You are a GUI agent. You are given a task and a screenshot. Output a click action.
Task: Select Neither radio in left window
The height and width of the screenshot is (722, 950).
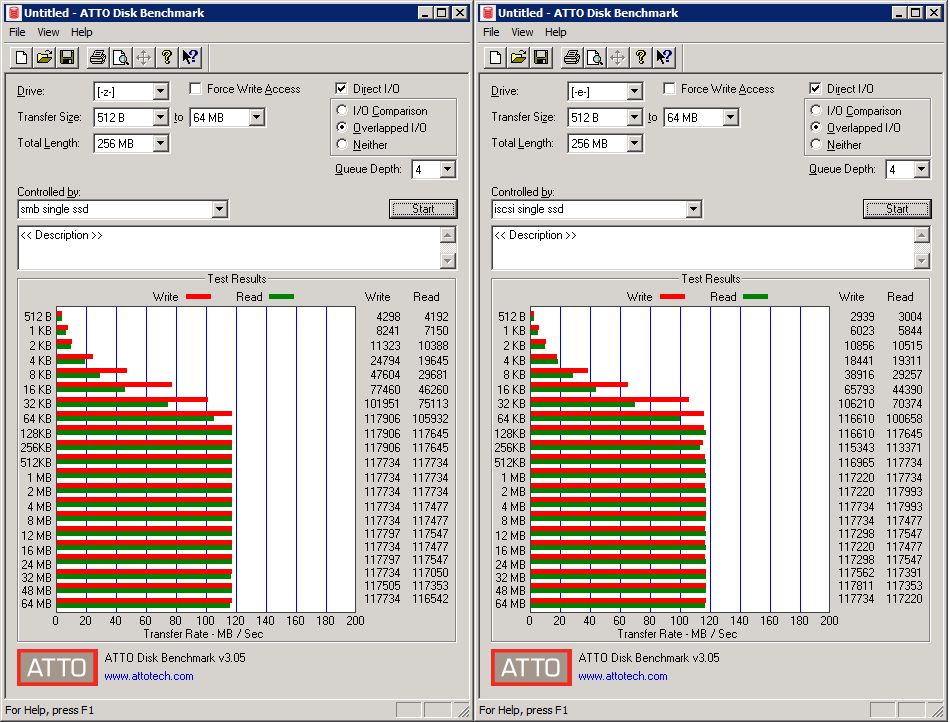point(342,144)
